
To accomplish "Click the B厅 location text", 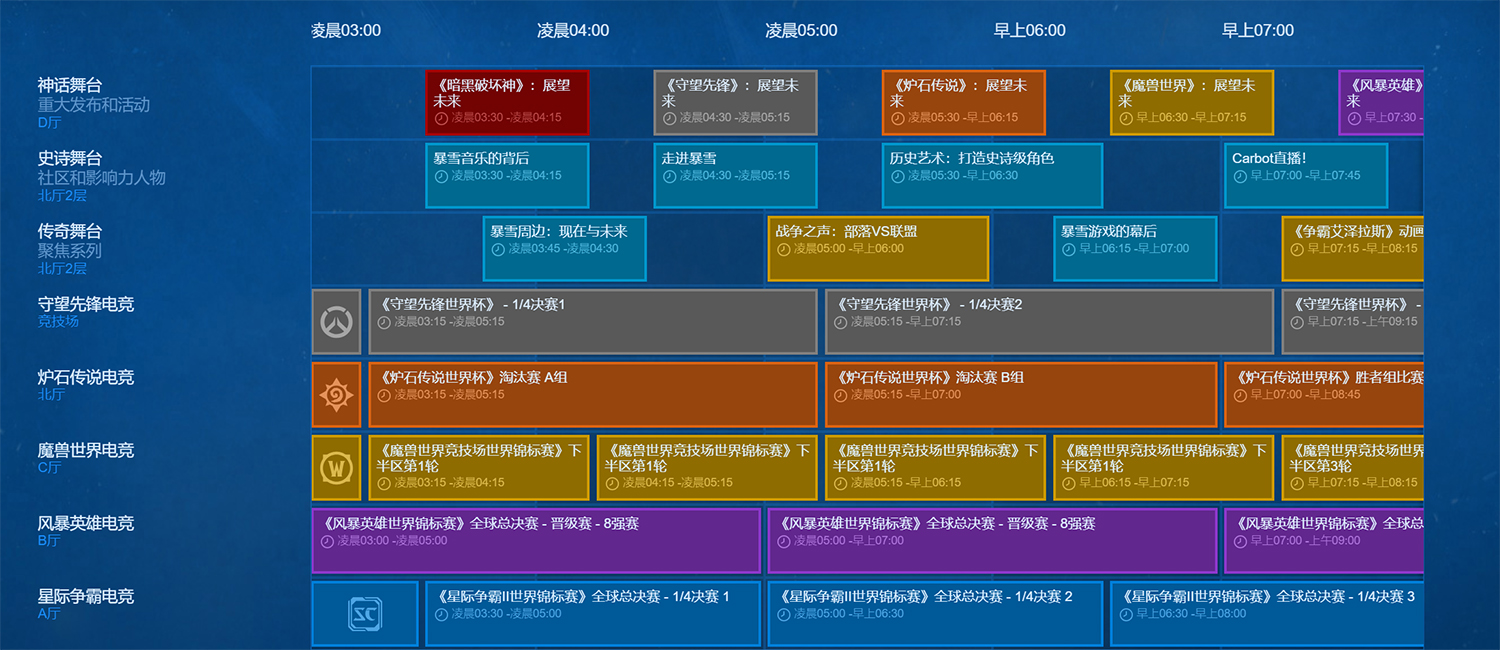I will [x=50, y=541].
